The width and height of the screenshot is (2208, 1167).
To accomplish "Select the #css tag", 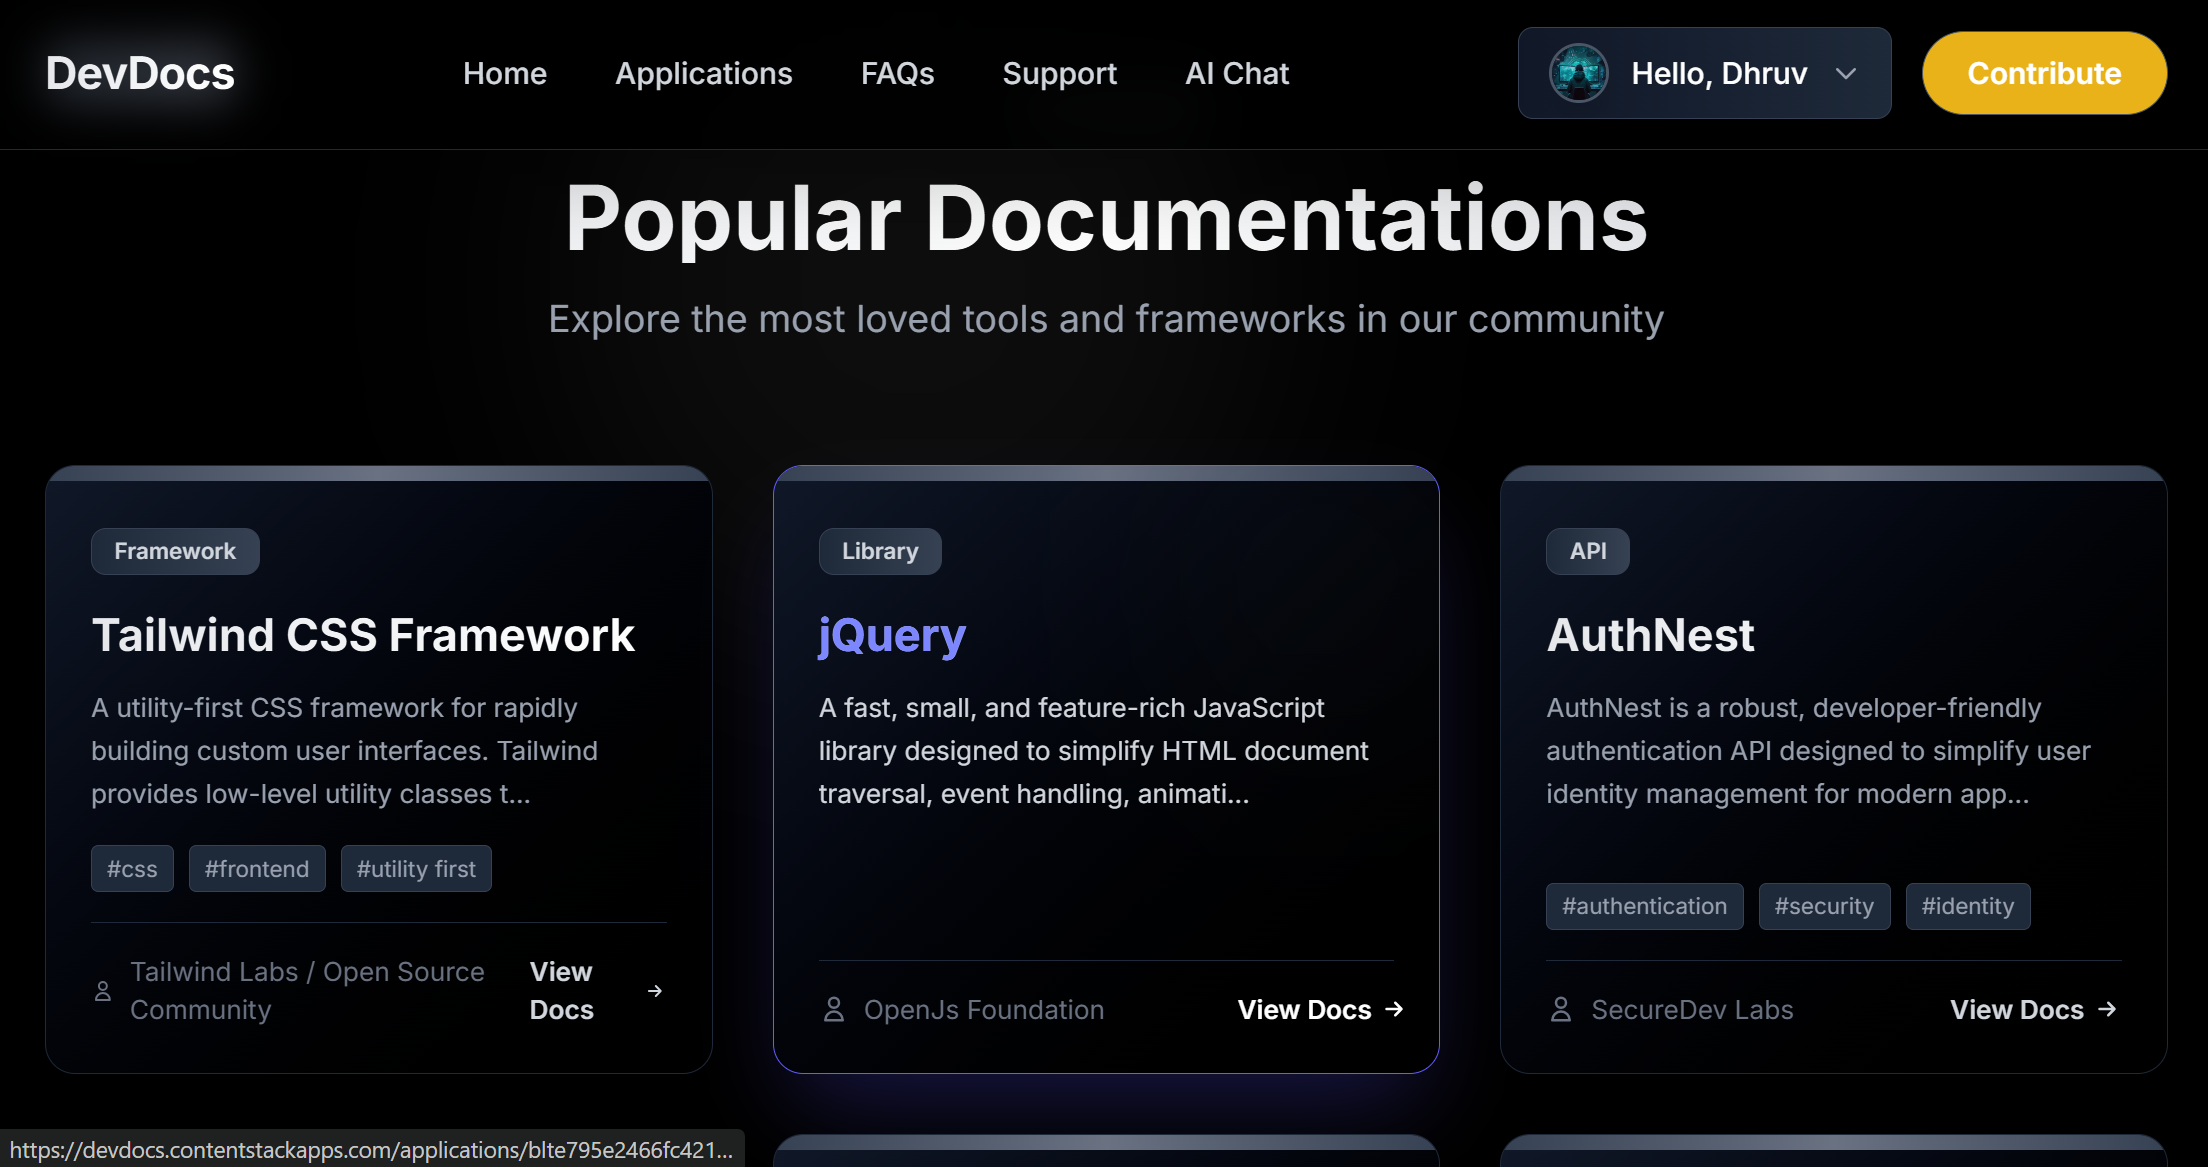I will [x=132, y=869].
